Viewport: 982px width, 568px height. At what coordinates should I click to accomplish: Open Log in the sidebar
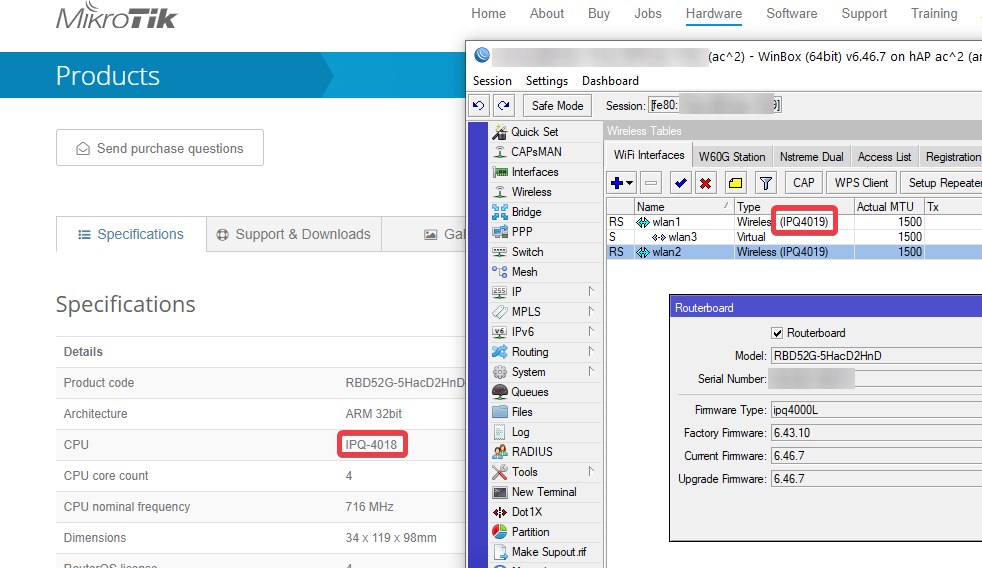[x=520, y=432]
